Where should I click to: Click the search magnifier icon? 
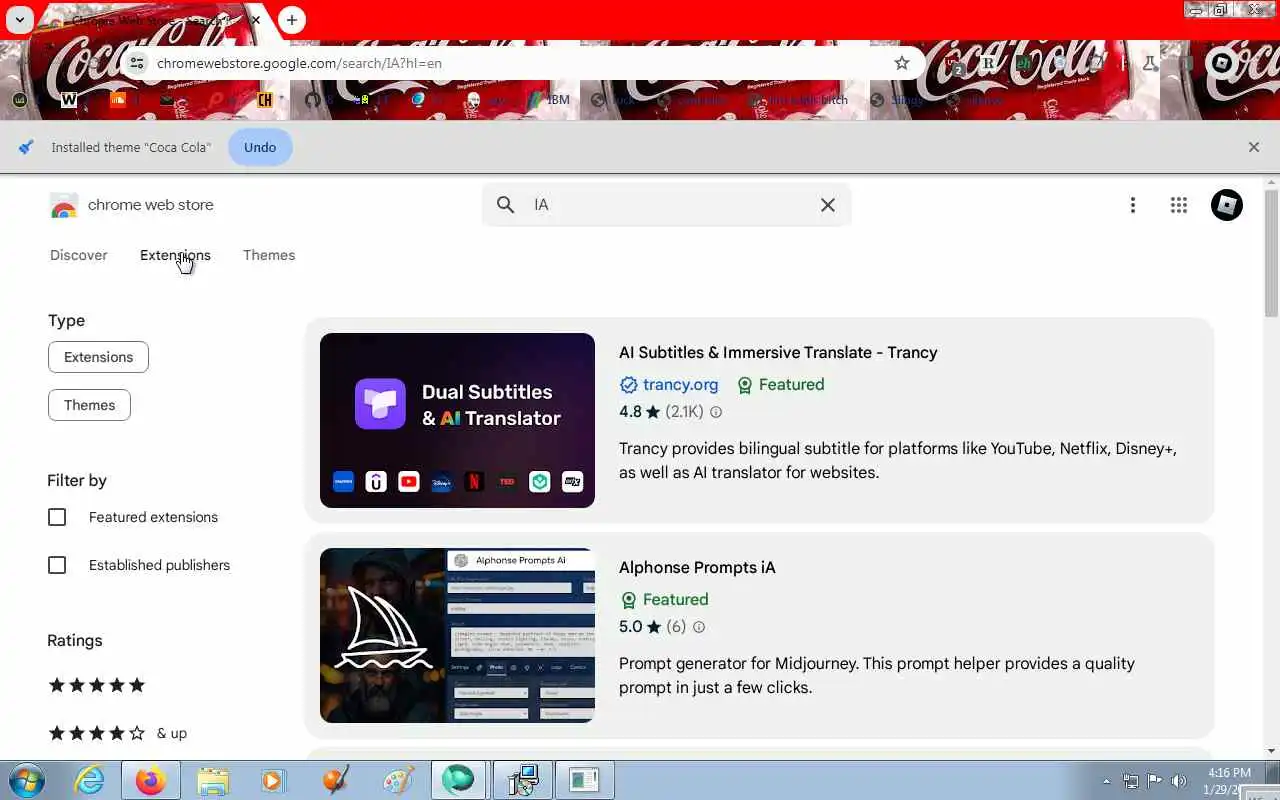click(506, 205)
